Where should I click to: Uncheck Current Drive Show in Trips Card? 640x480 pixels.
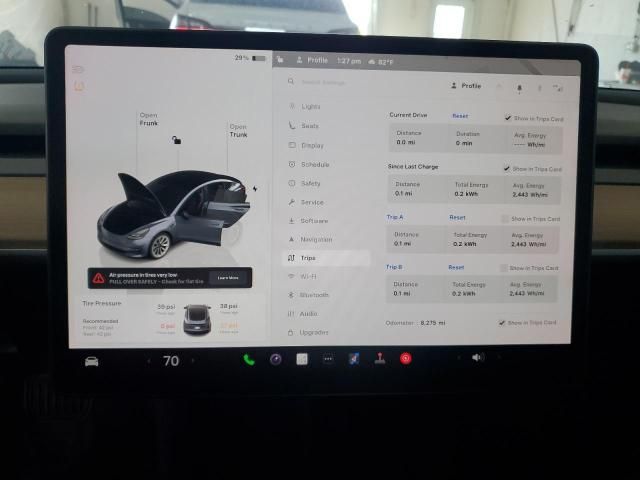(508, 117)
